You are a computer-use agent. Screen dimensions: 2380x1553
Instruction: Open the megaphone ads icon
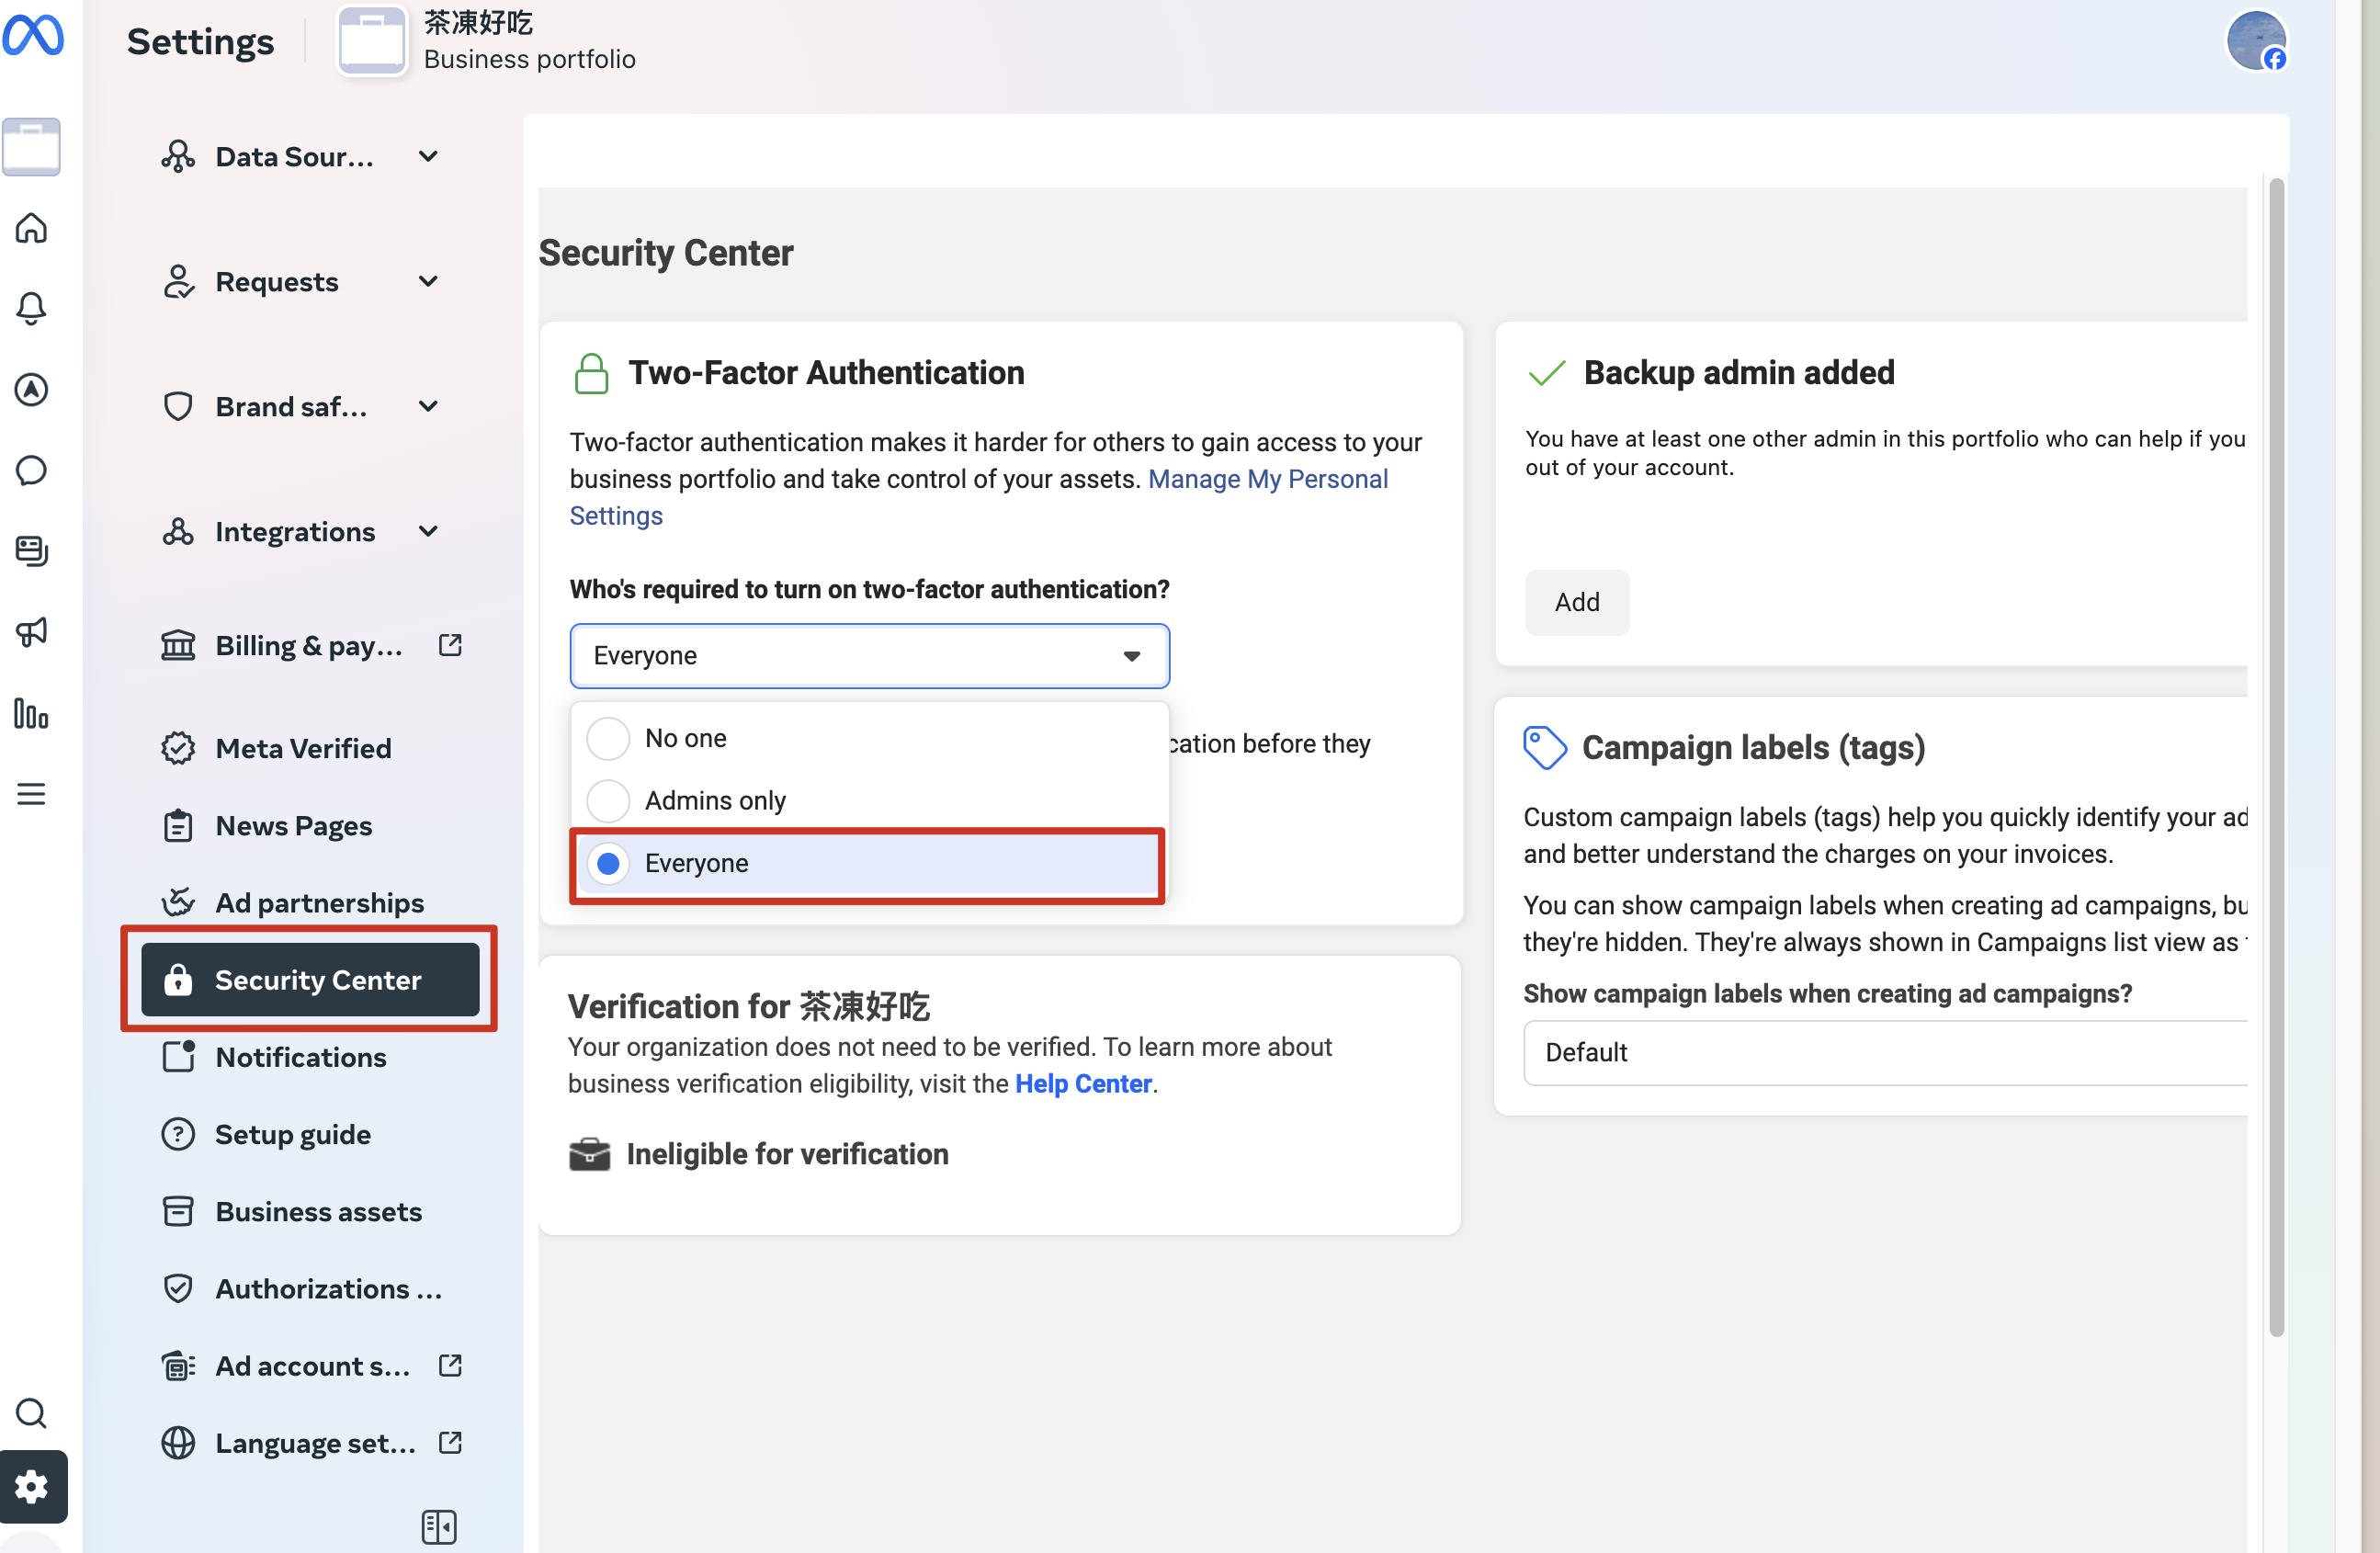(x=31, y=632)
